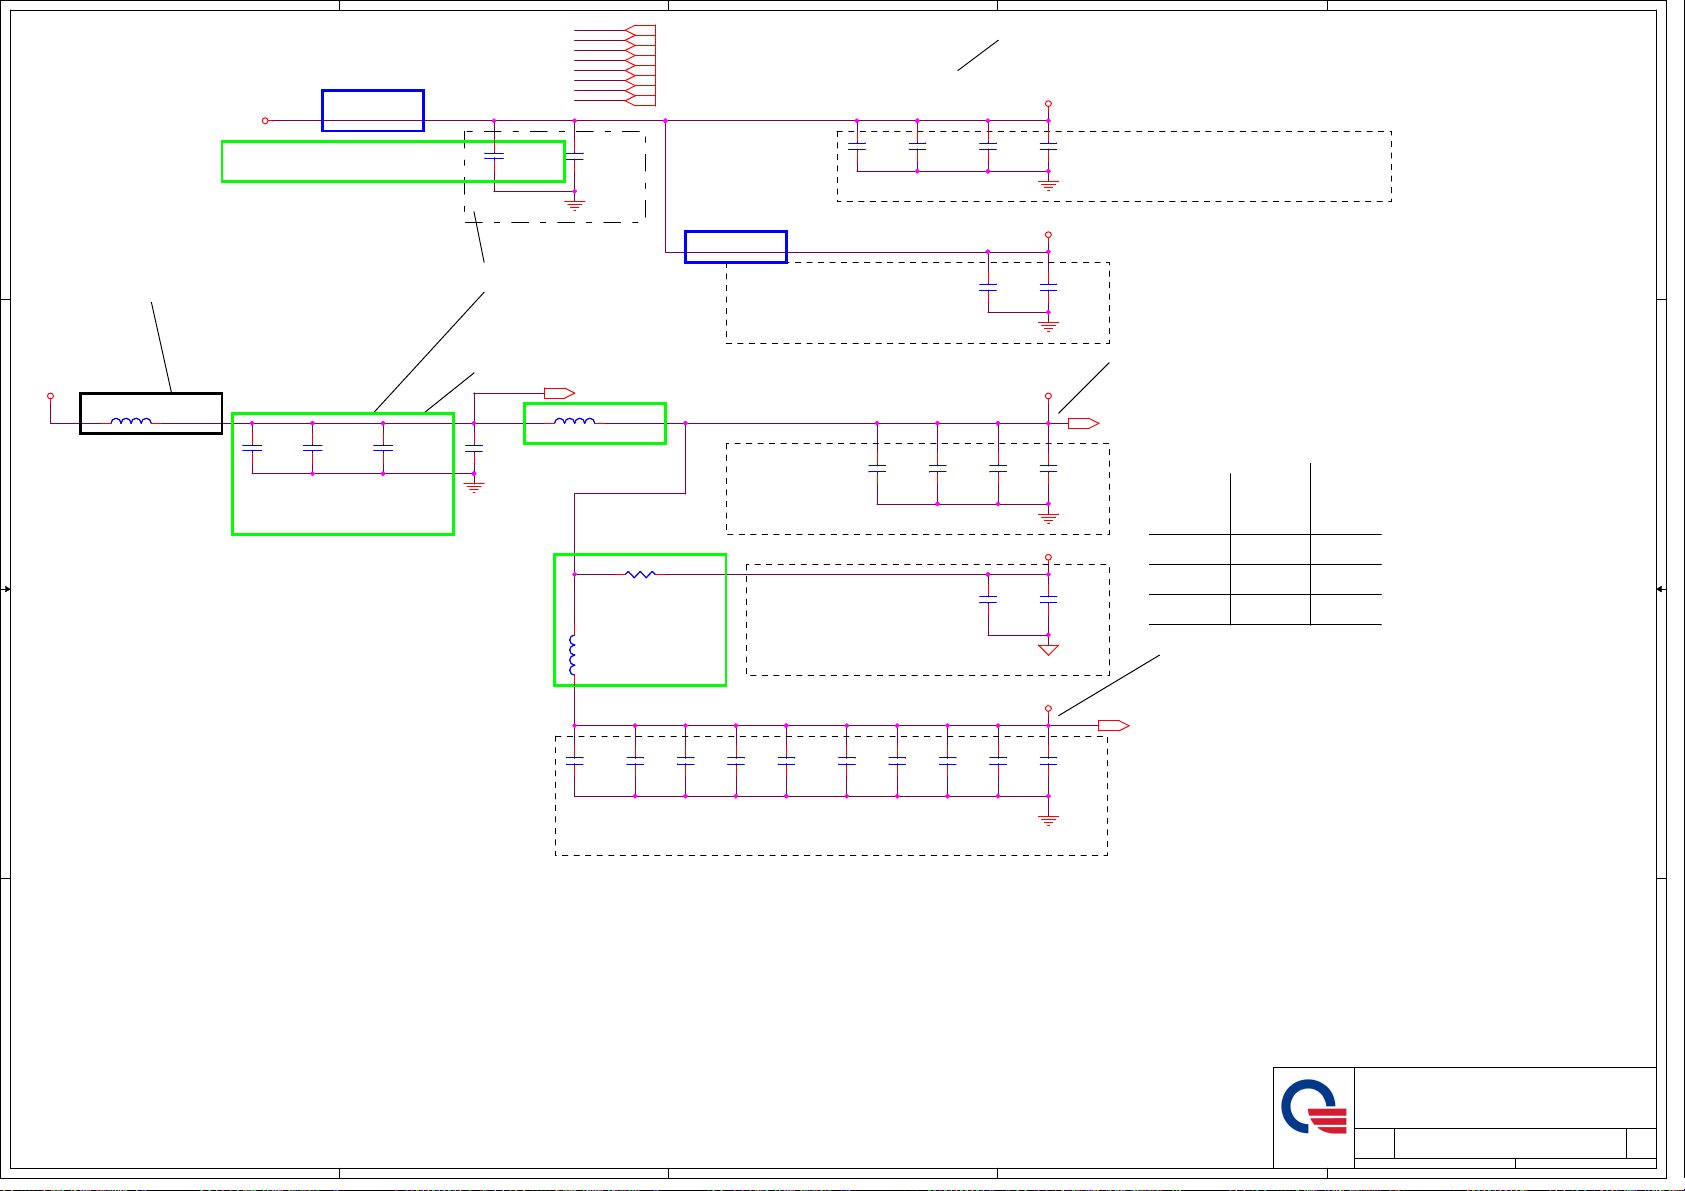Click the blue and red company logo
Screen dimensions: 1685x1191
(1314, 1107)
